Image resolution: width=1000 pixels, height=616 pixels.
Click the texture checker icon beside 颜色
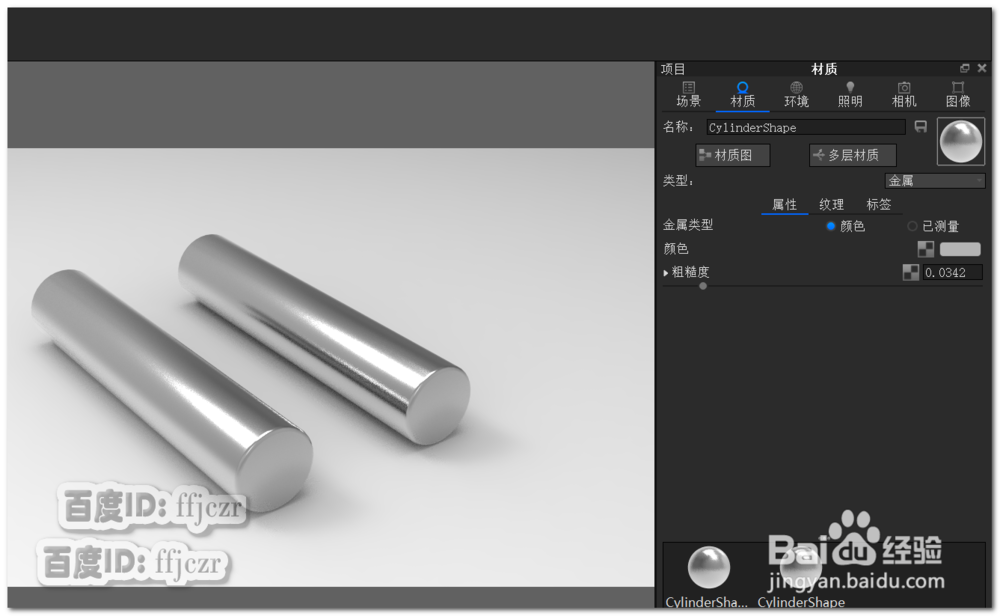point(925,249)
